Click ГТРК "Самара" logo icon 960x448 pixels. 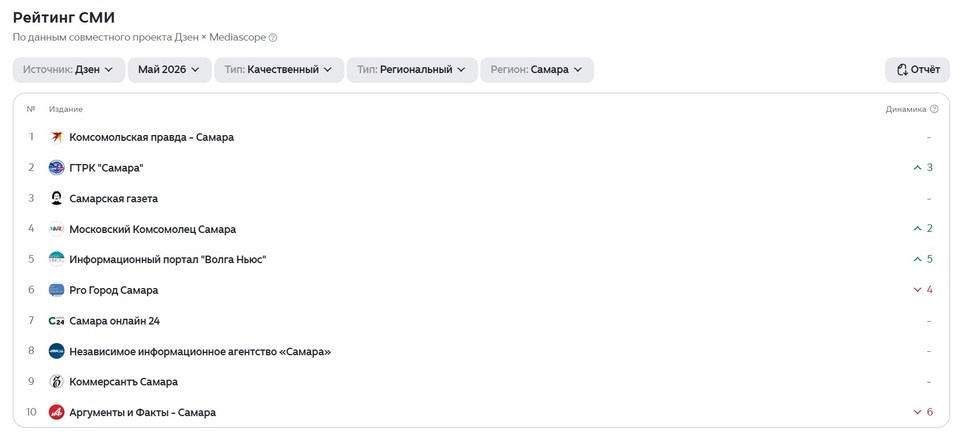pos(56,168)
